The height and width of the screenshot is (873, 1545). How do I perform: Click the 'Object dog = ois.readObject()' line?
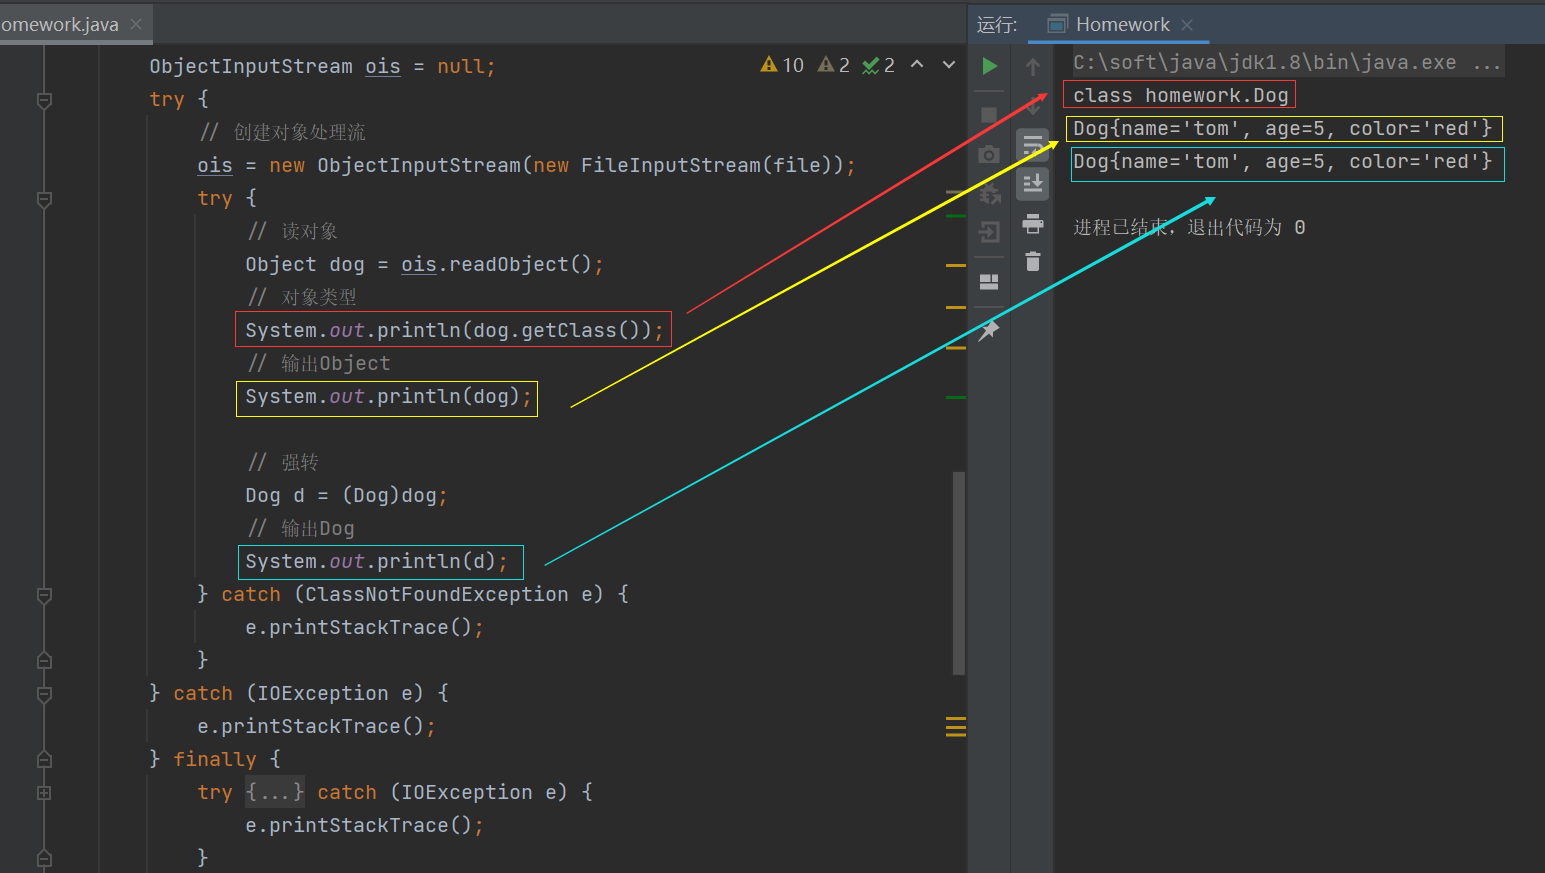coord(424,264)
